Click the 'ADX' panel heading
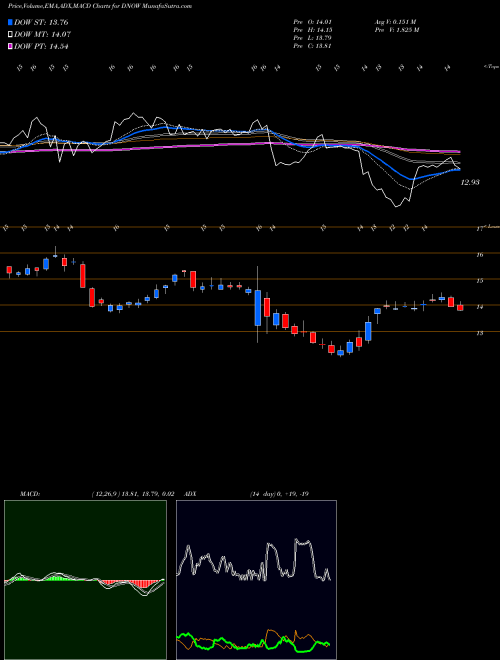 coord(190,494)
